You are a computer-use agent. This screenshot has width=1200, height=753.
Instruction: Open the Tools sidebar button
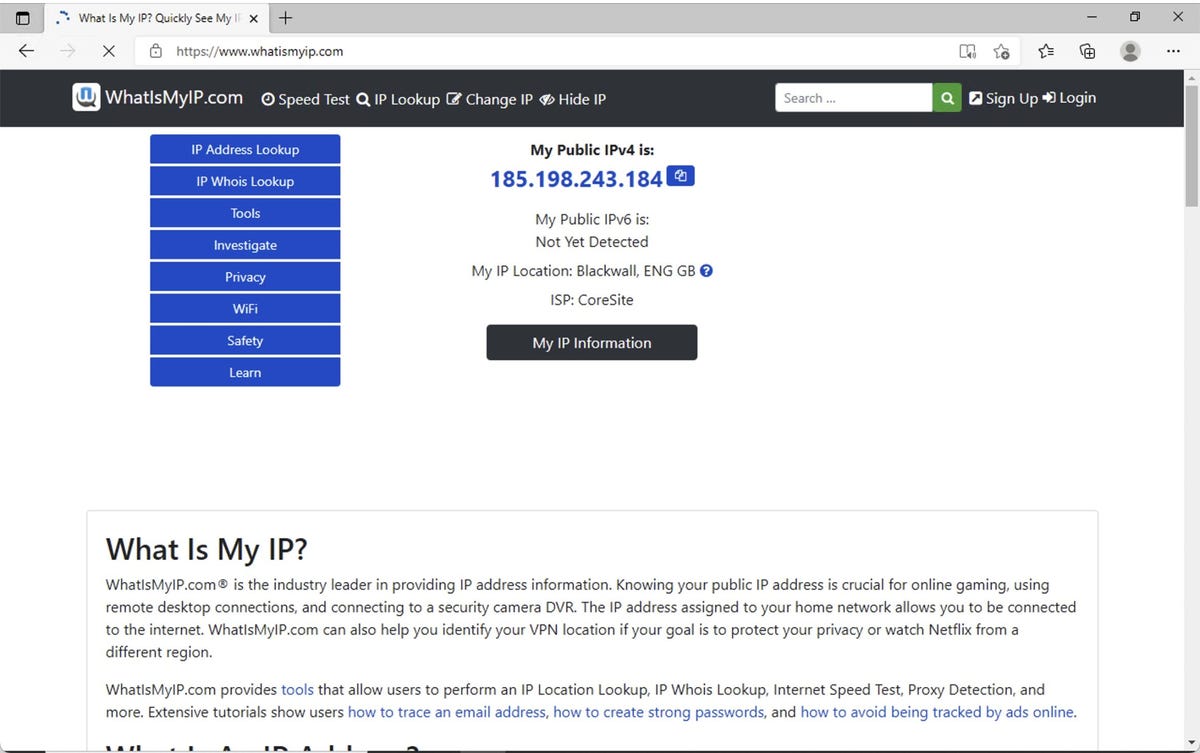pos(245,213)
